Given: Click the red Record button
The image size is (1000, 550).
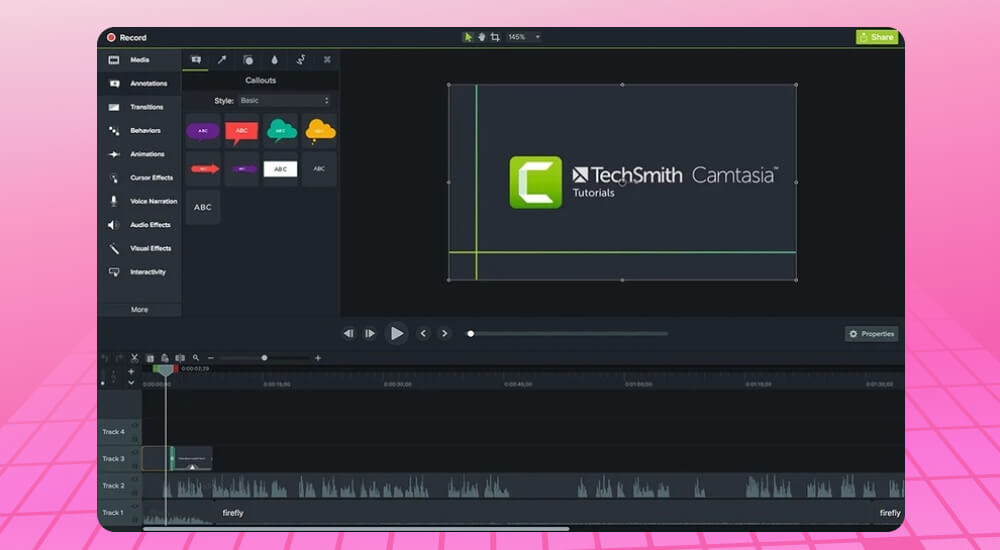Looking at the screenshot, I should (126, 38).
